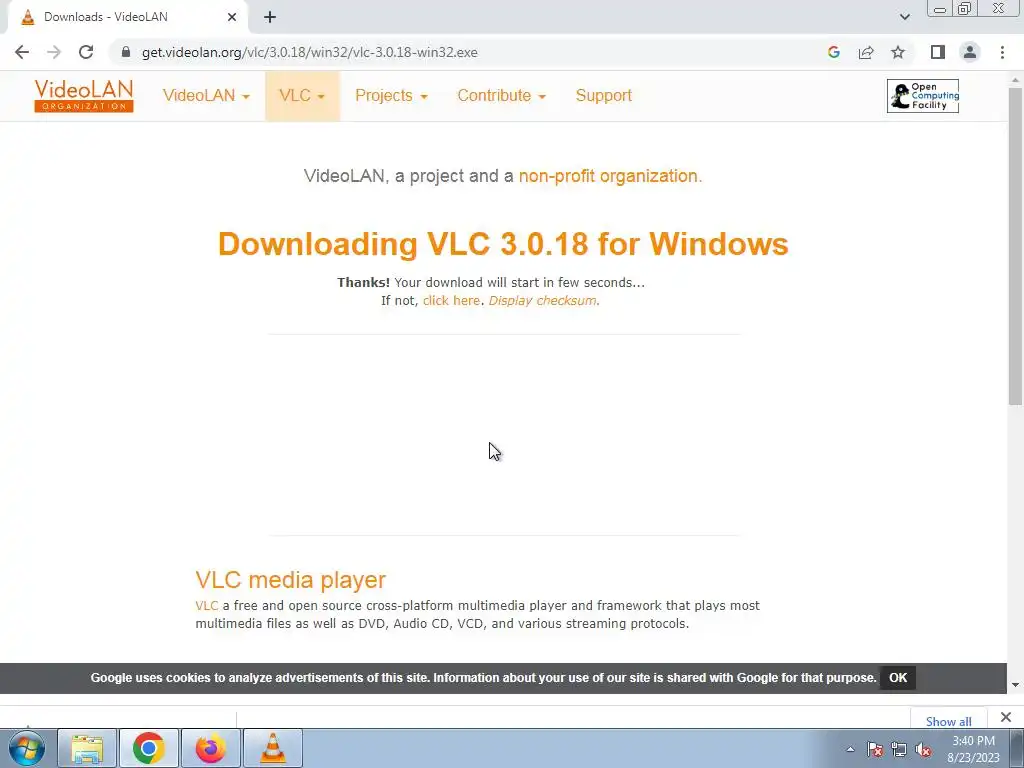Image resolution: width=1024 pixels, height=768 pixels.
Task: Follow the non-profit organization link
Action: click(x=608, y=176)
